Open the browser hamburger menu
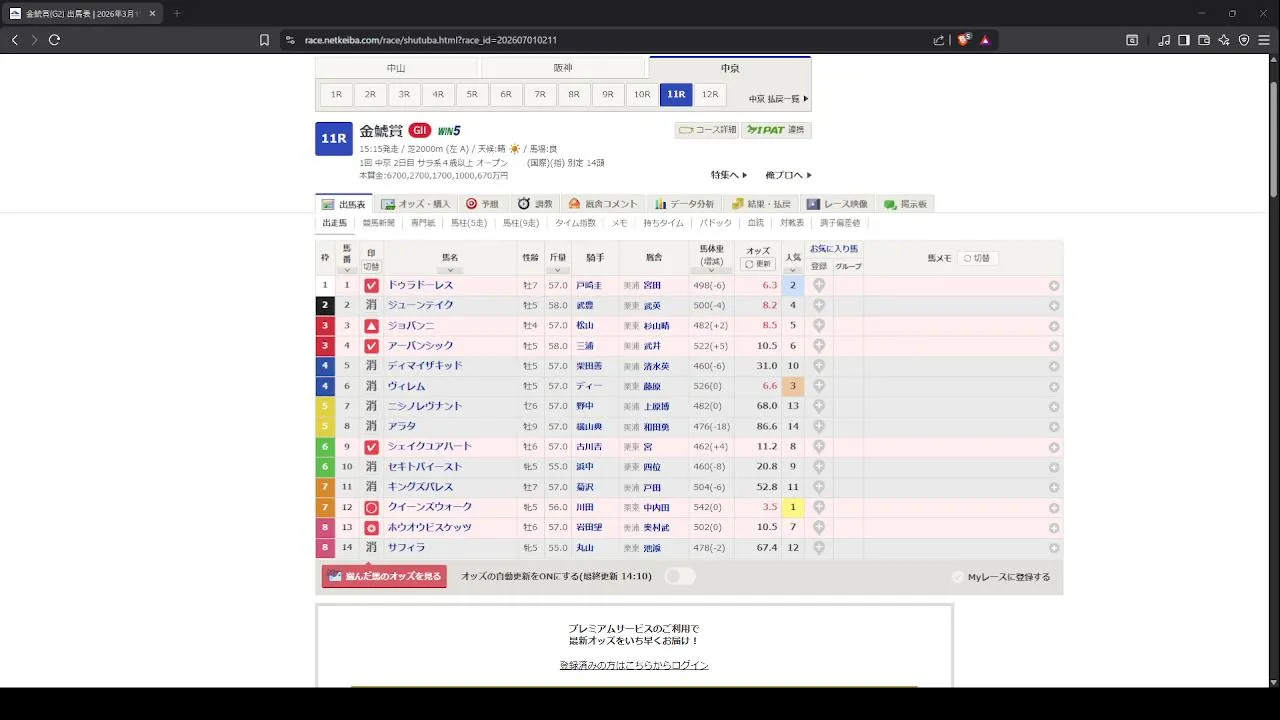 [1264, 40]
